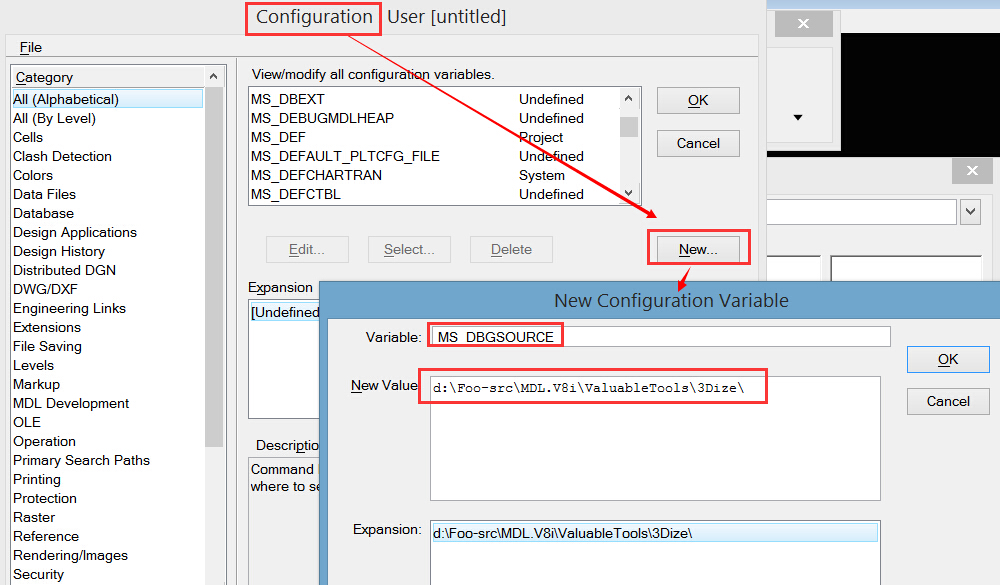The image size is (1000, 585).
Task: Cancel the New Configuration Variable dialog
Action: click(x=947, y=401)
